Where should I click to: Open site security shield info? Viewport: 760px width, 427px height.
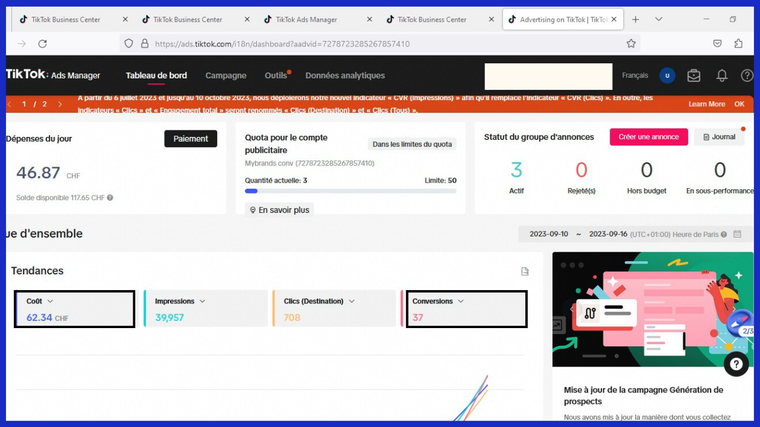pos(128,44)
